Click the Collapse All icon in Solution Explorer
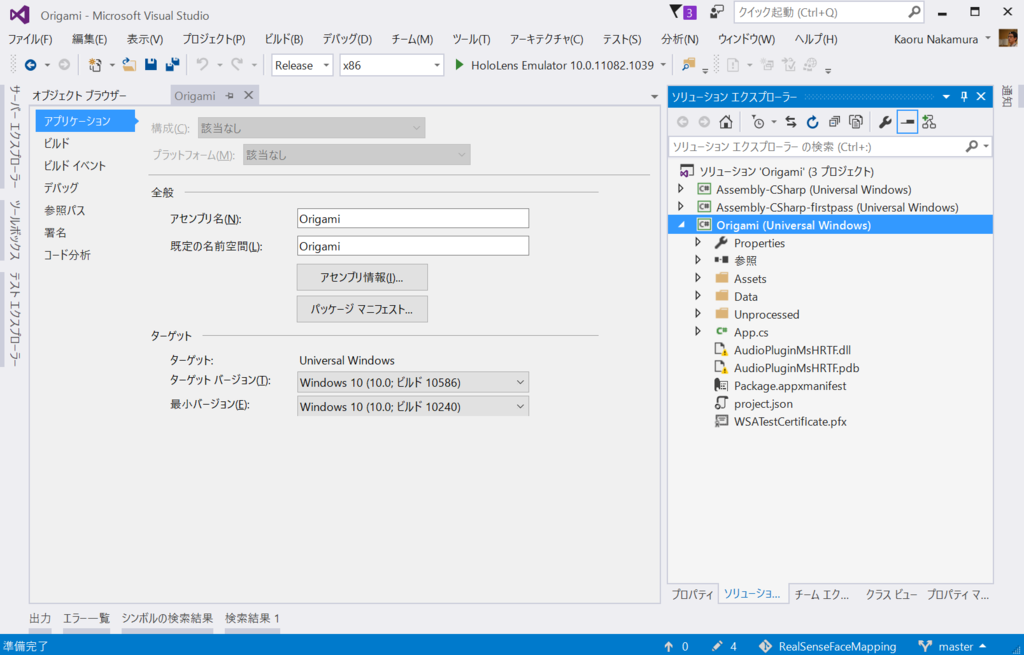Viewport: 1024px width, 655px height. point(834,122)
